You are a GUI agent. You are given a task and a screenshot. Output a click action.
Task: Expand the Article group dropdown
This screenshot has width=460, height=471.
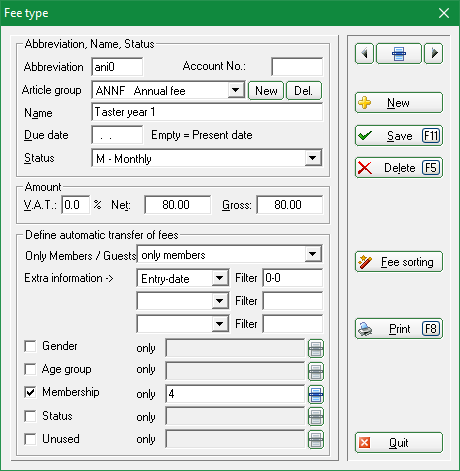pos(236,90)
